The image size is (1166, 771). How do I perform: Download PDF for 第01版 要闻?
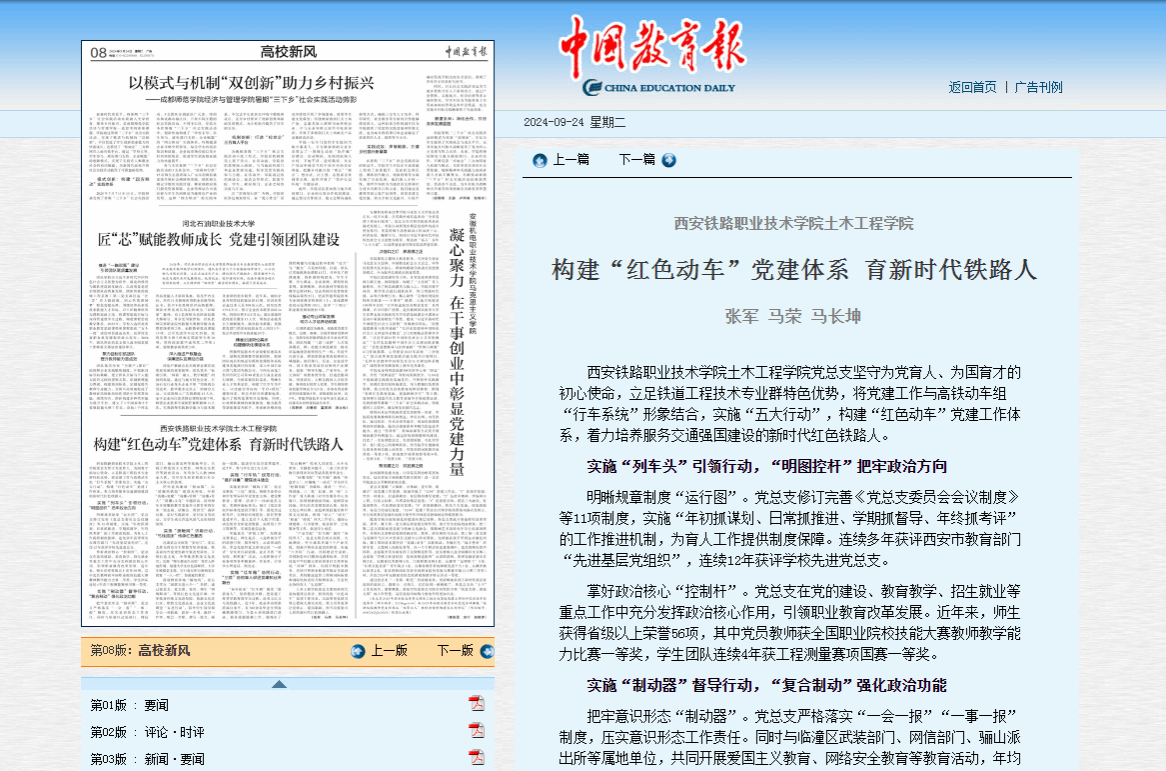click(x=477, y=704)
